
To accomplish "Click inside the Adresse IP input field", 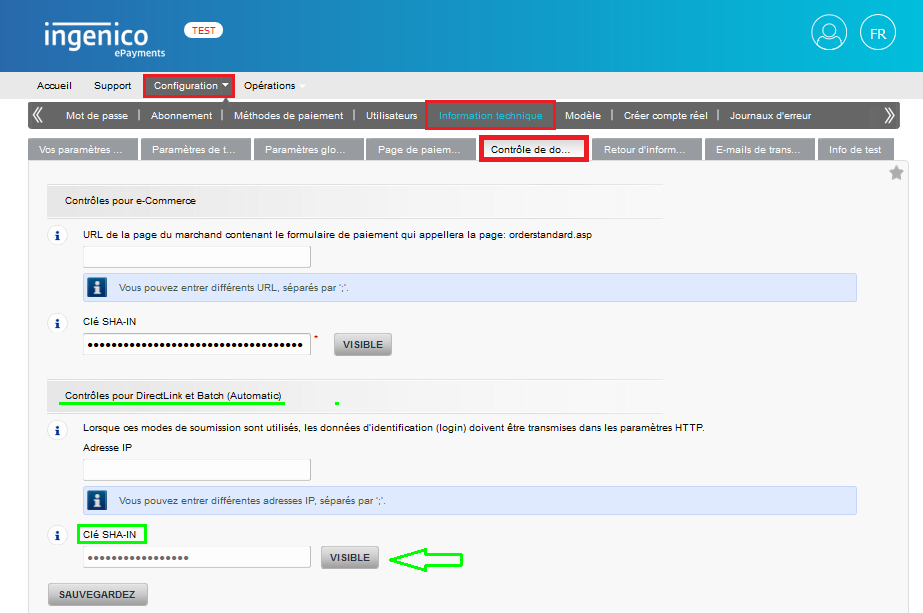I will (x=196, y=469).
